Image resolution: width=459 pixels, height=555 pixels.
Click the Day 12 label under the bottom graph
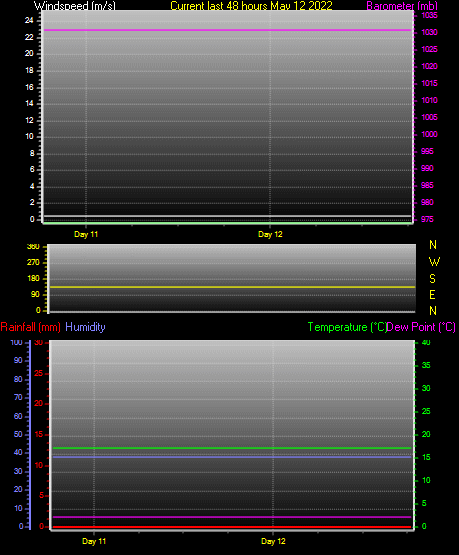(273, 541)
